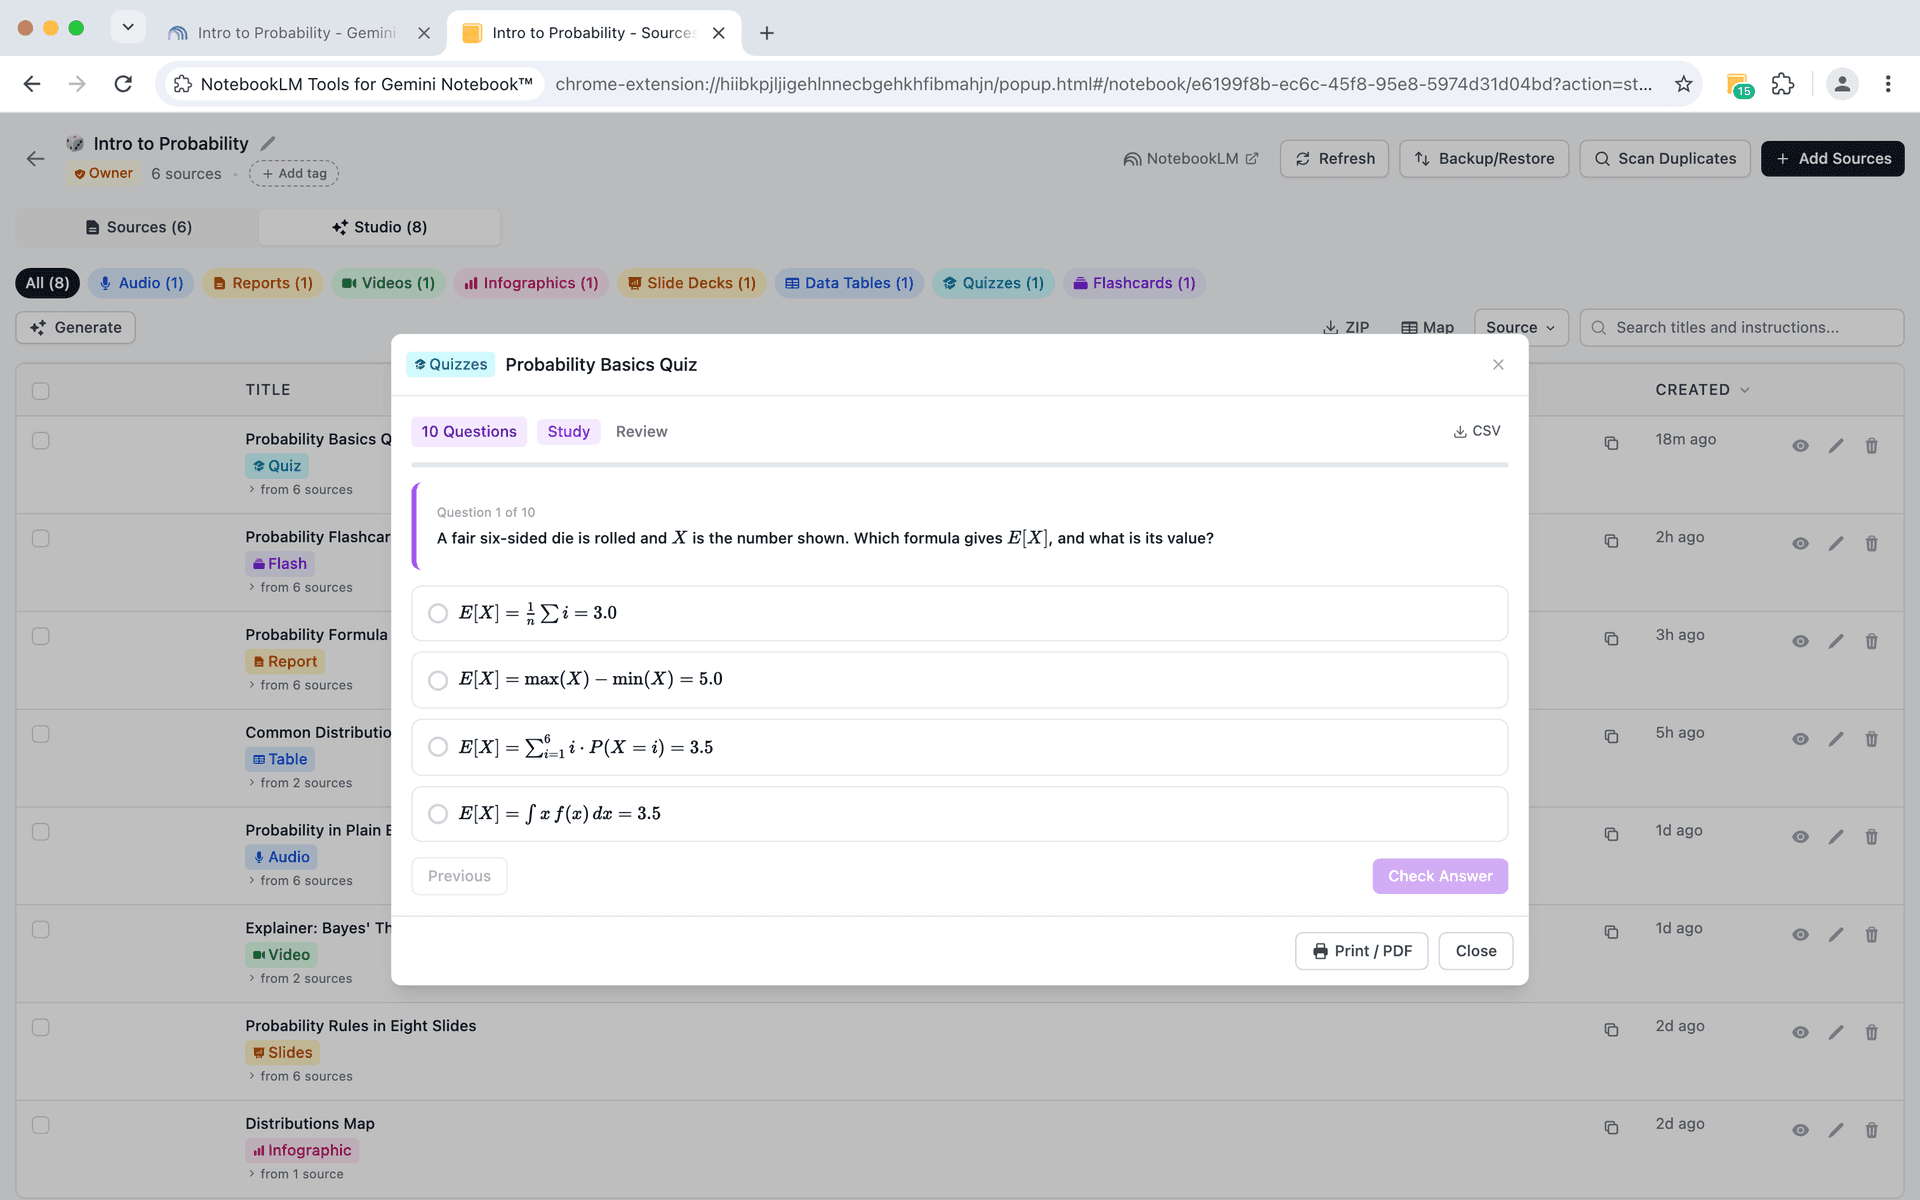Delete the quiz row created 18m ago
Image resolution: width=1920 pixels, height=1200 pixels.
[1872, 446]
